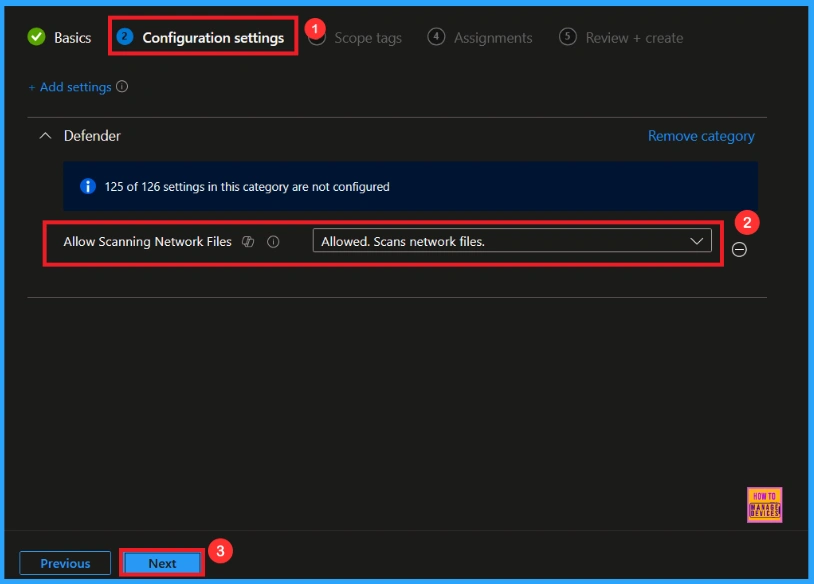
Task: Click the step 4 circle icon for Assignments
Action: [436, 37]
